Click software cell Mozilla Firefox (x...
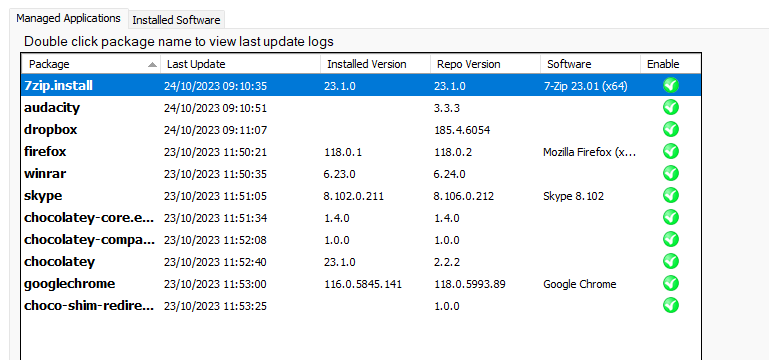 coord(590,152)
